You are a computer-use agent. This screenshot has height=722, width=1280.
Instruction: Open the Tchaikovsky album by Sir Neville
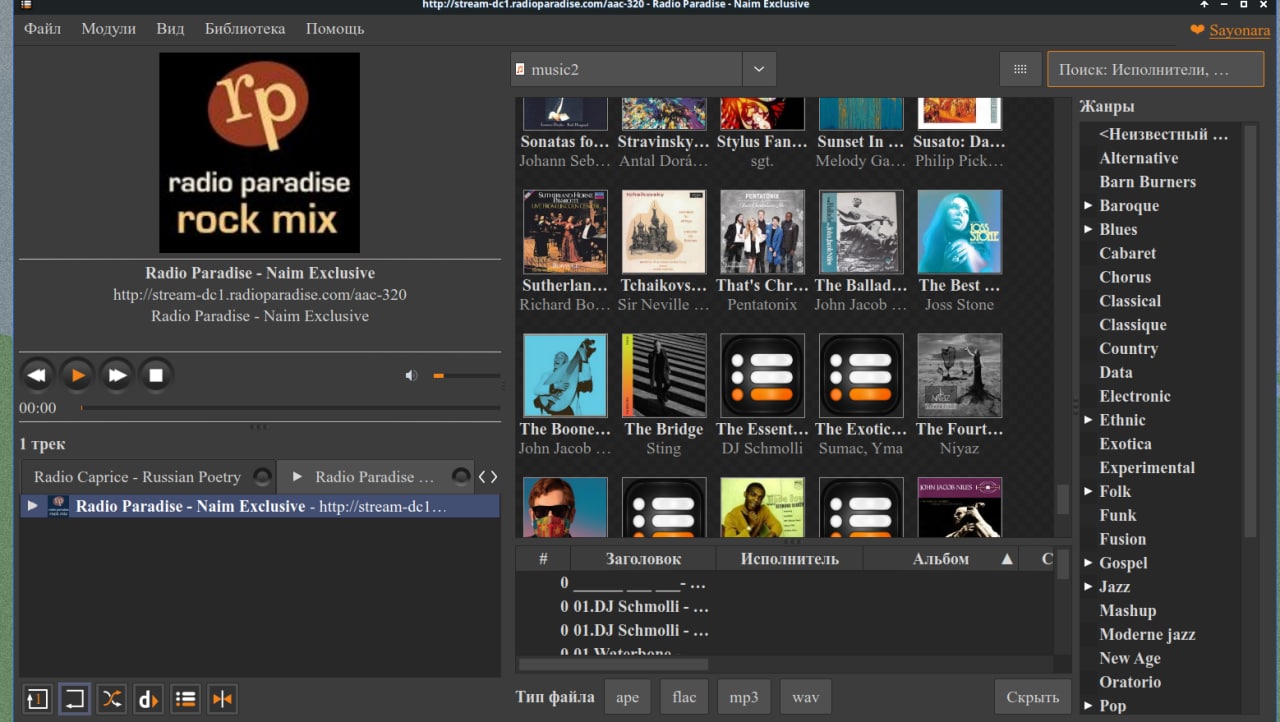[x=664, y=232]
